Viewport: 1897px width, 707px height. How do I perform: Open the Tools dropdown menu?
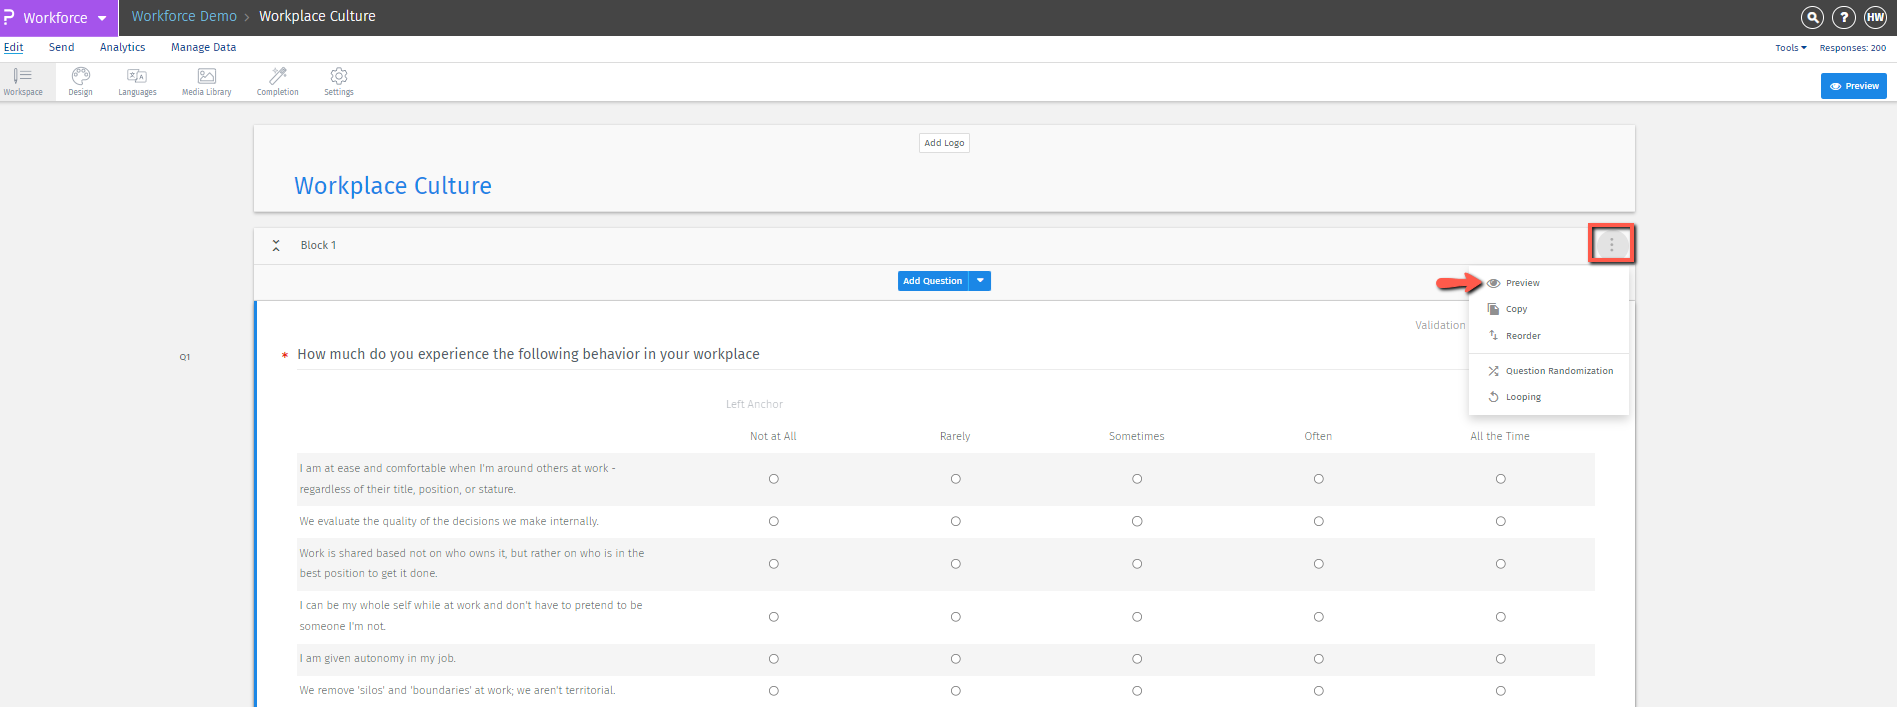pos(1790,48)
